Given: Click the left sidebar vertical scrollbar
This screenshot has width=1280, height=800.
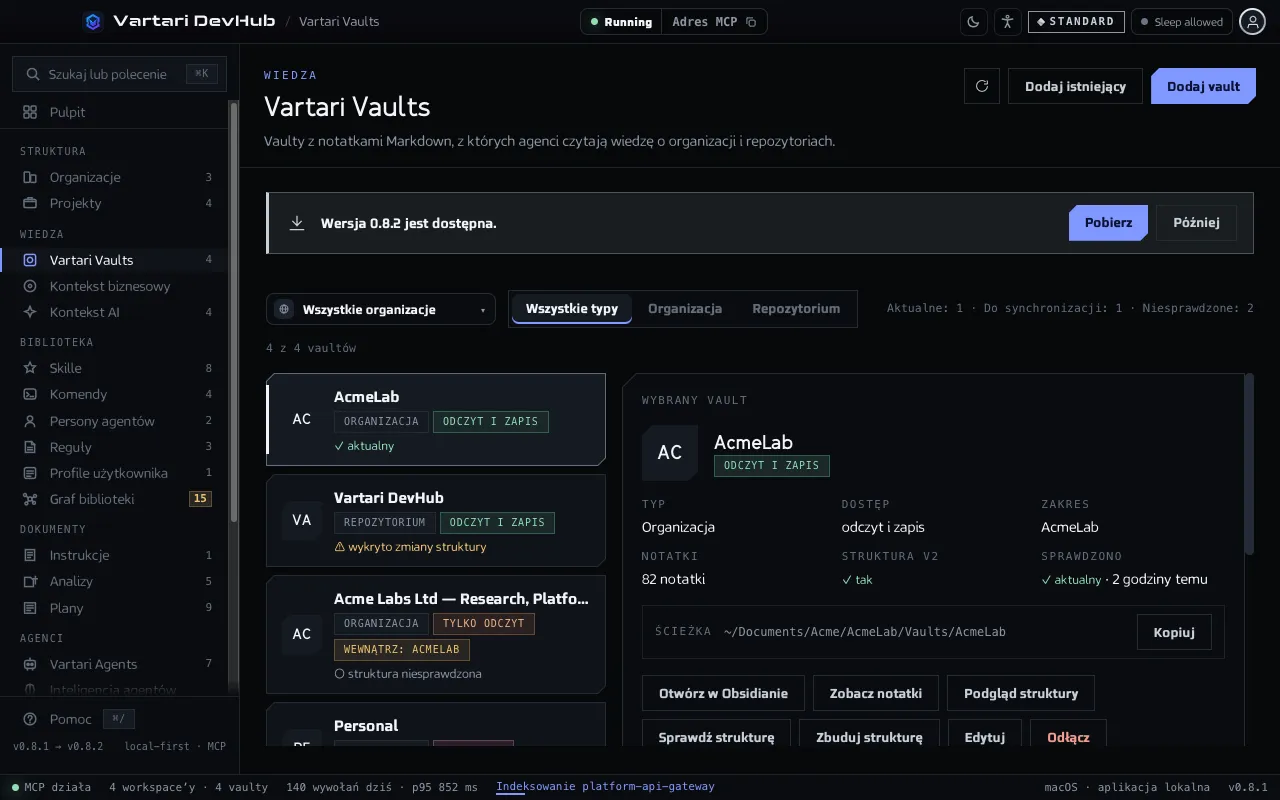Looking at the screenshot, I should click(234, 310).
